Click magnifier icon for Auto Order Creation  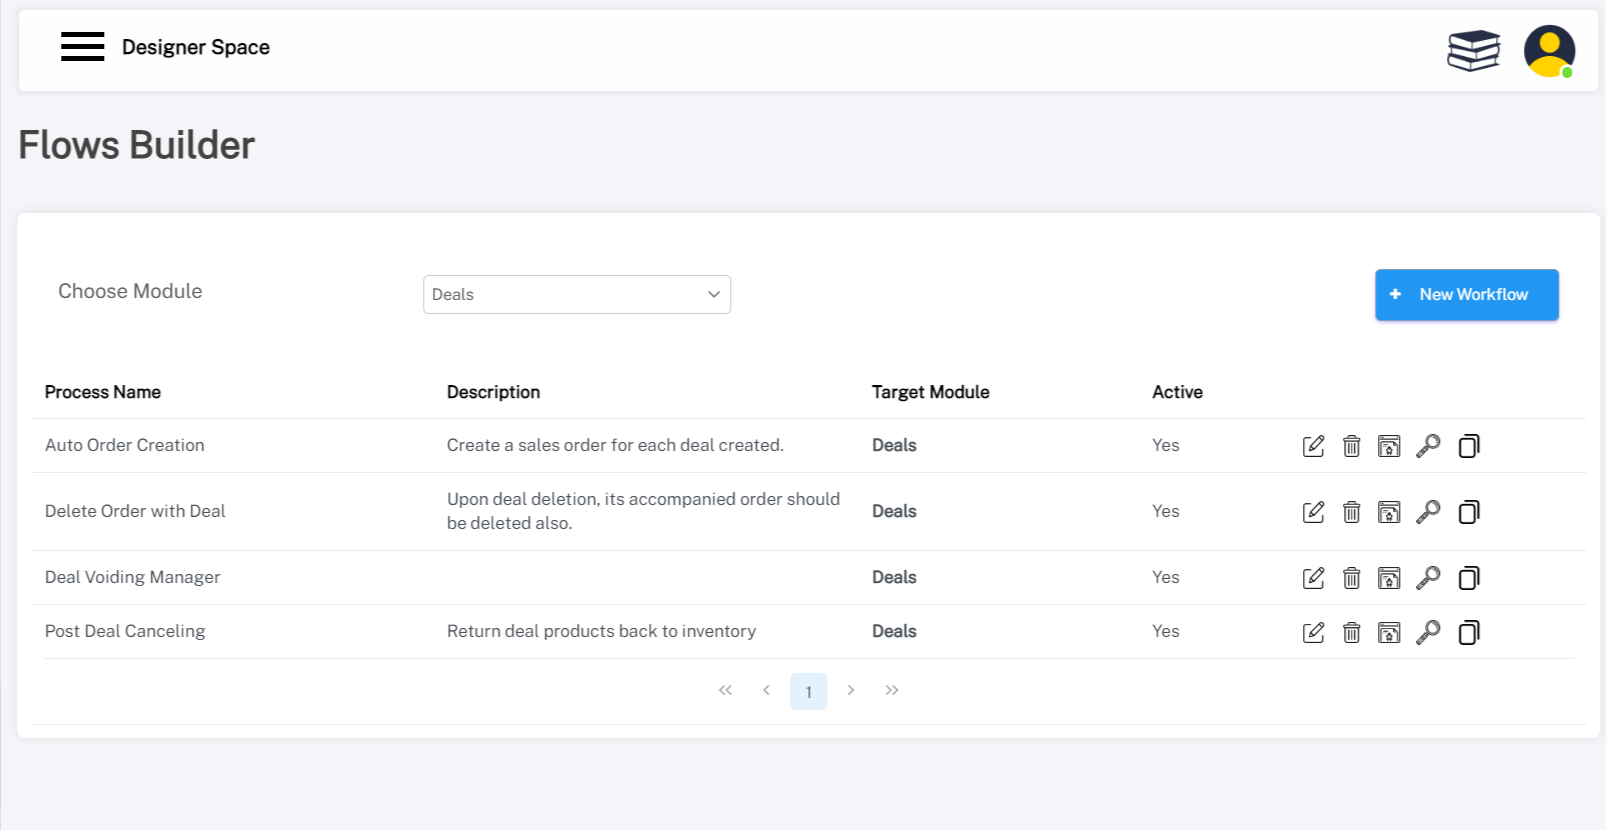pos(1428,446)
